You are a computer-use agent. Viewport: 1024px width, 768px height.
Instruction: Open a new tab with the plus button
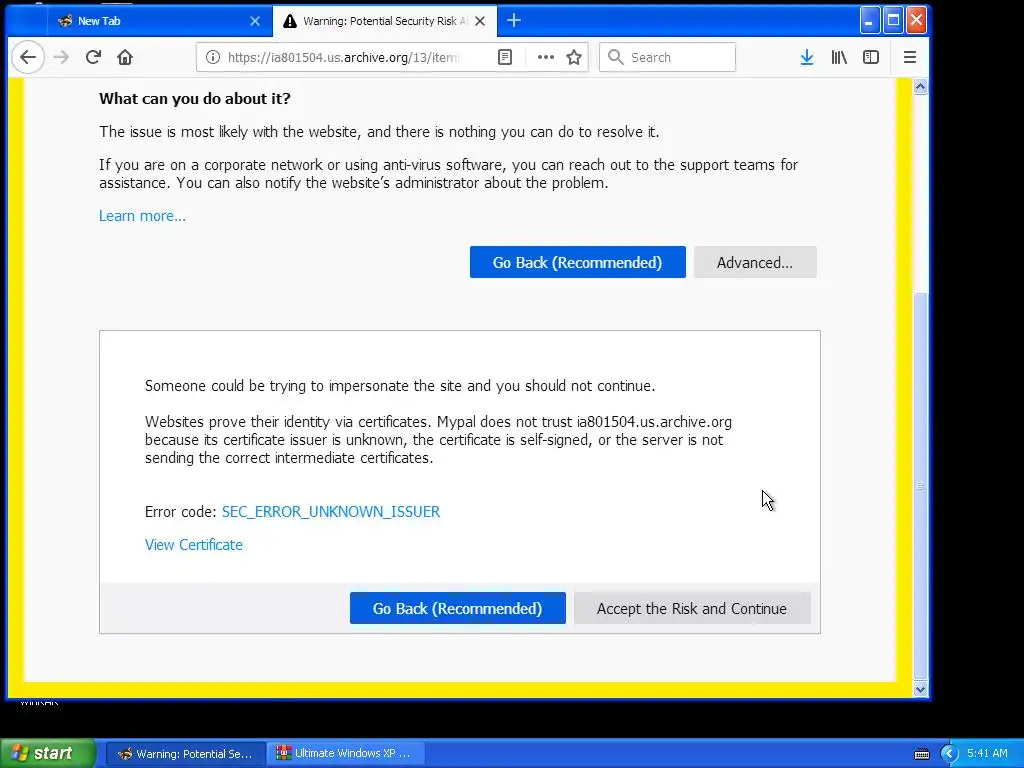click(514, 21)
